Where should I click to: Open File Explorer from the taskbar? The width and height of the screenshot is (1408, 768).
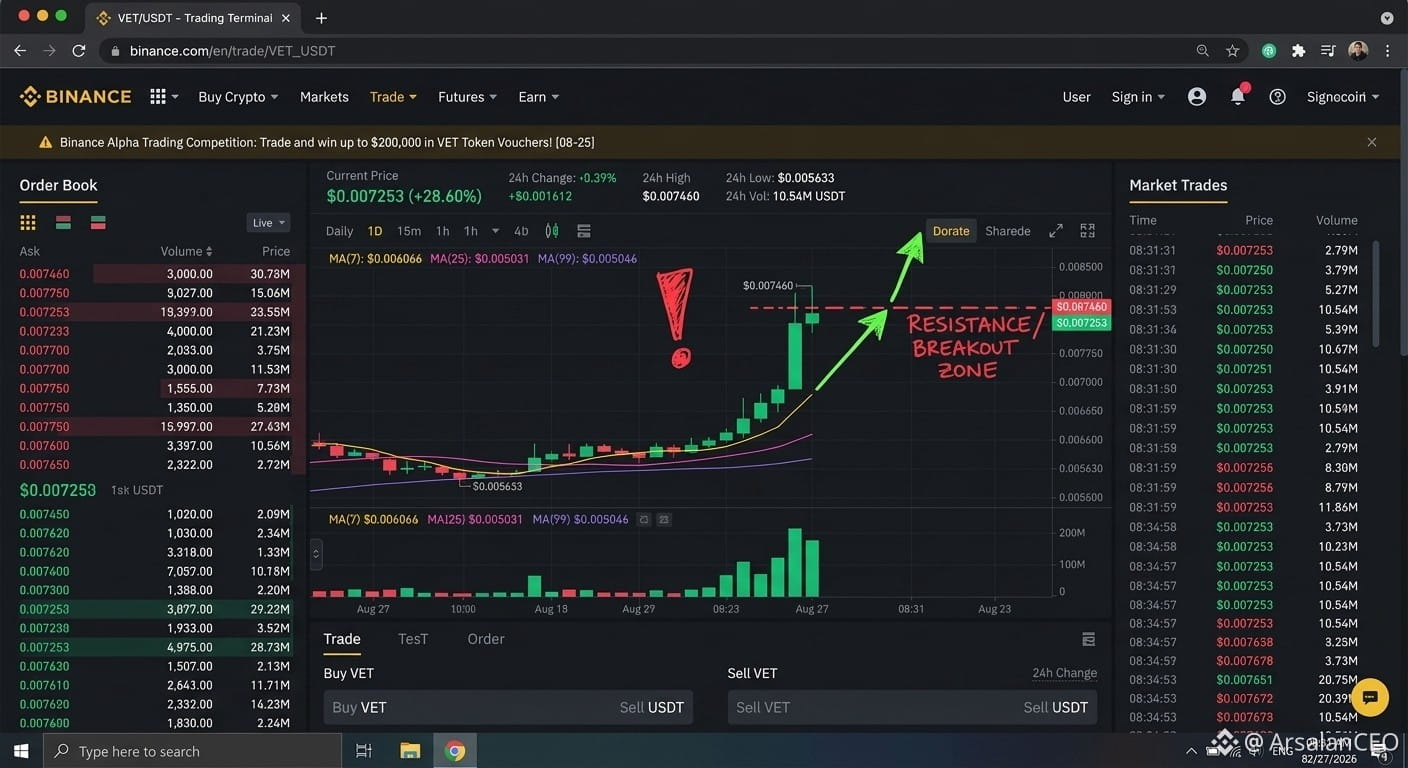click(x=410, y=751)
